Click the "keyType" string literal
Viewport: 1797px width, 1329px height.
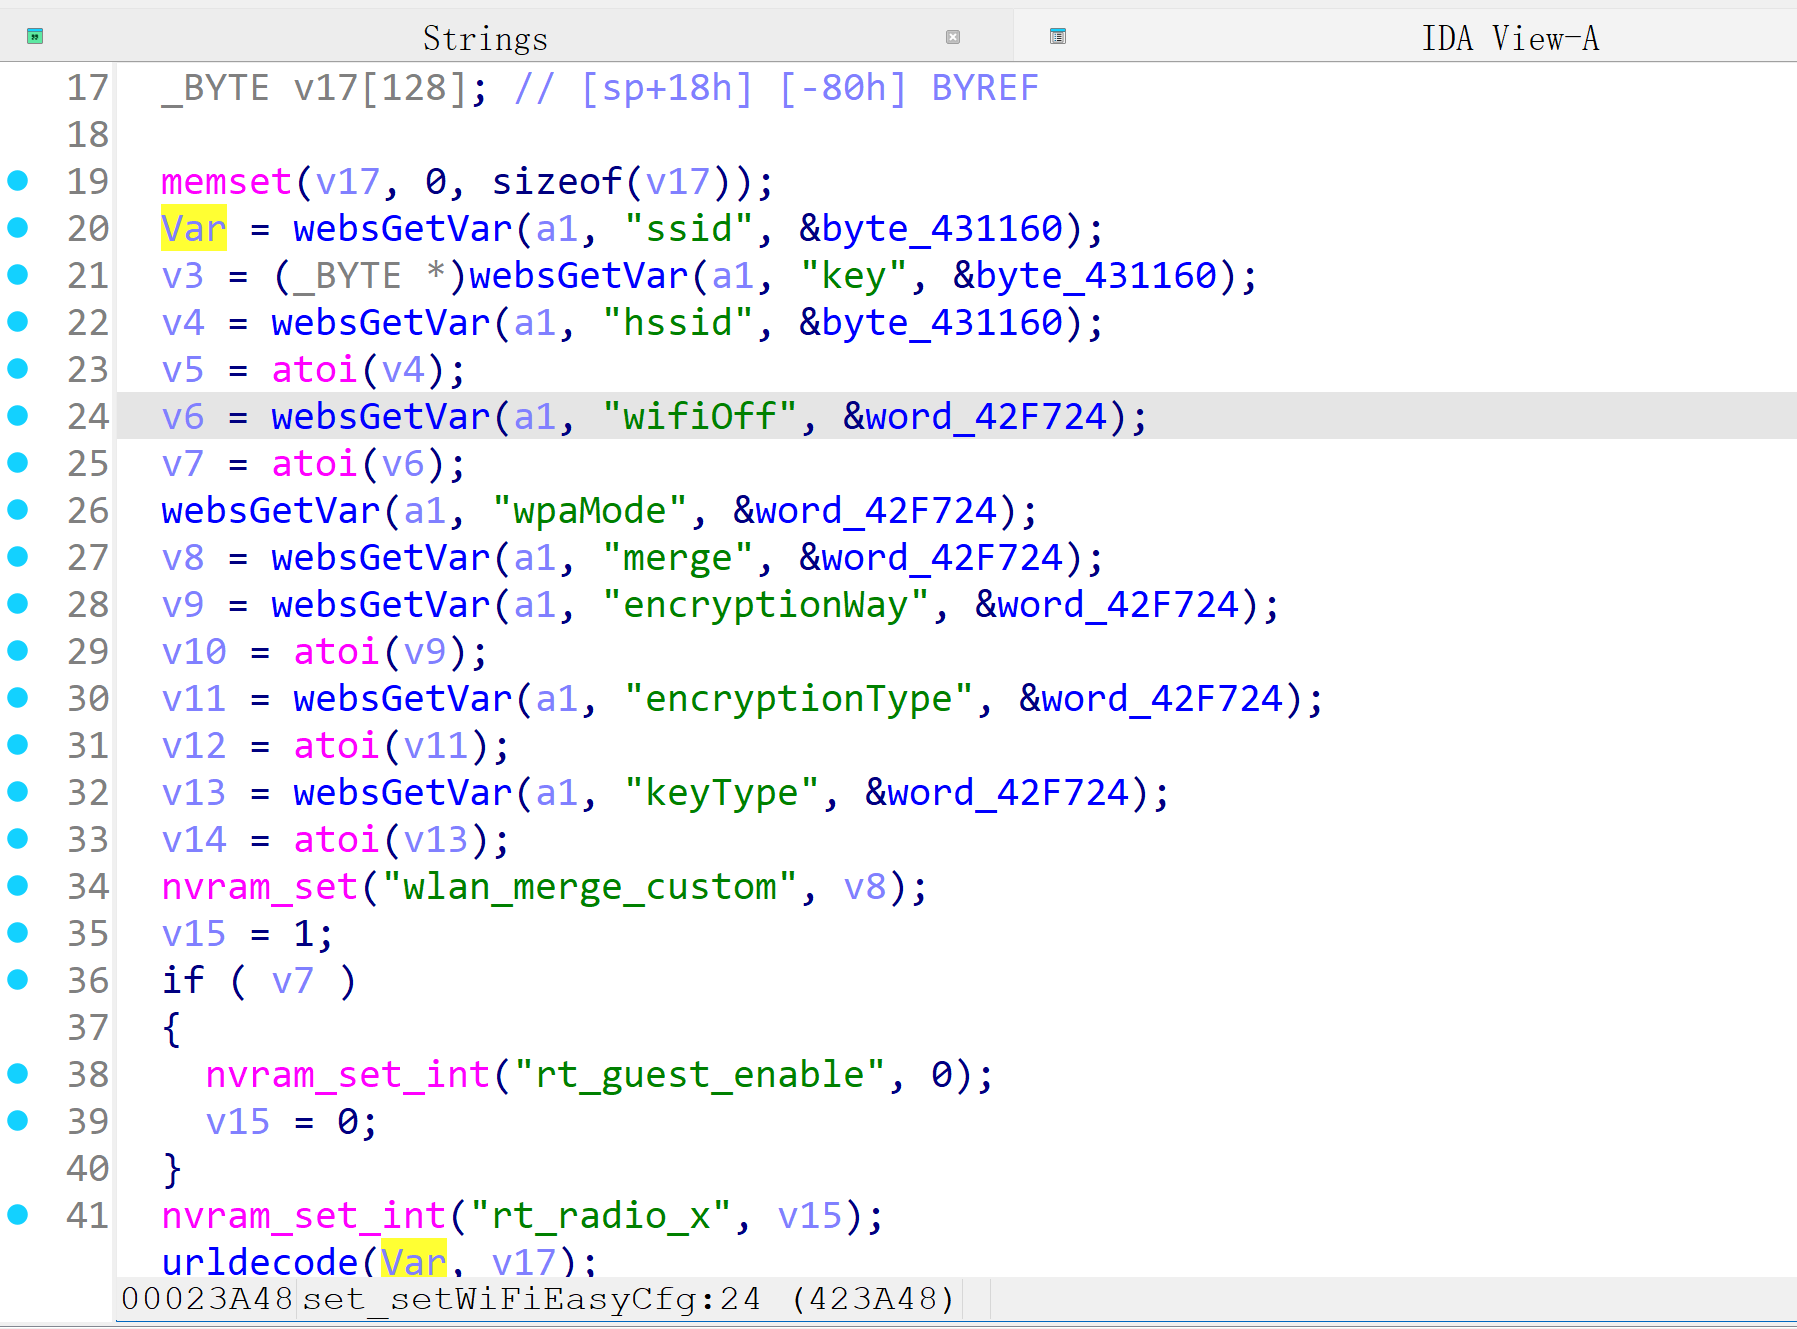[722, 792]
